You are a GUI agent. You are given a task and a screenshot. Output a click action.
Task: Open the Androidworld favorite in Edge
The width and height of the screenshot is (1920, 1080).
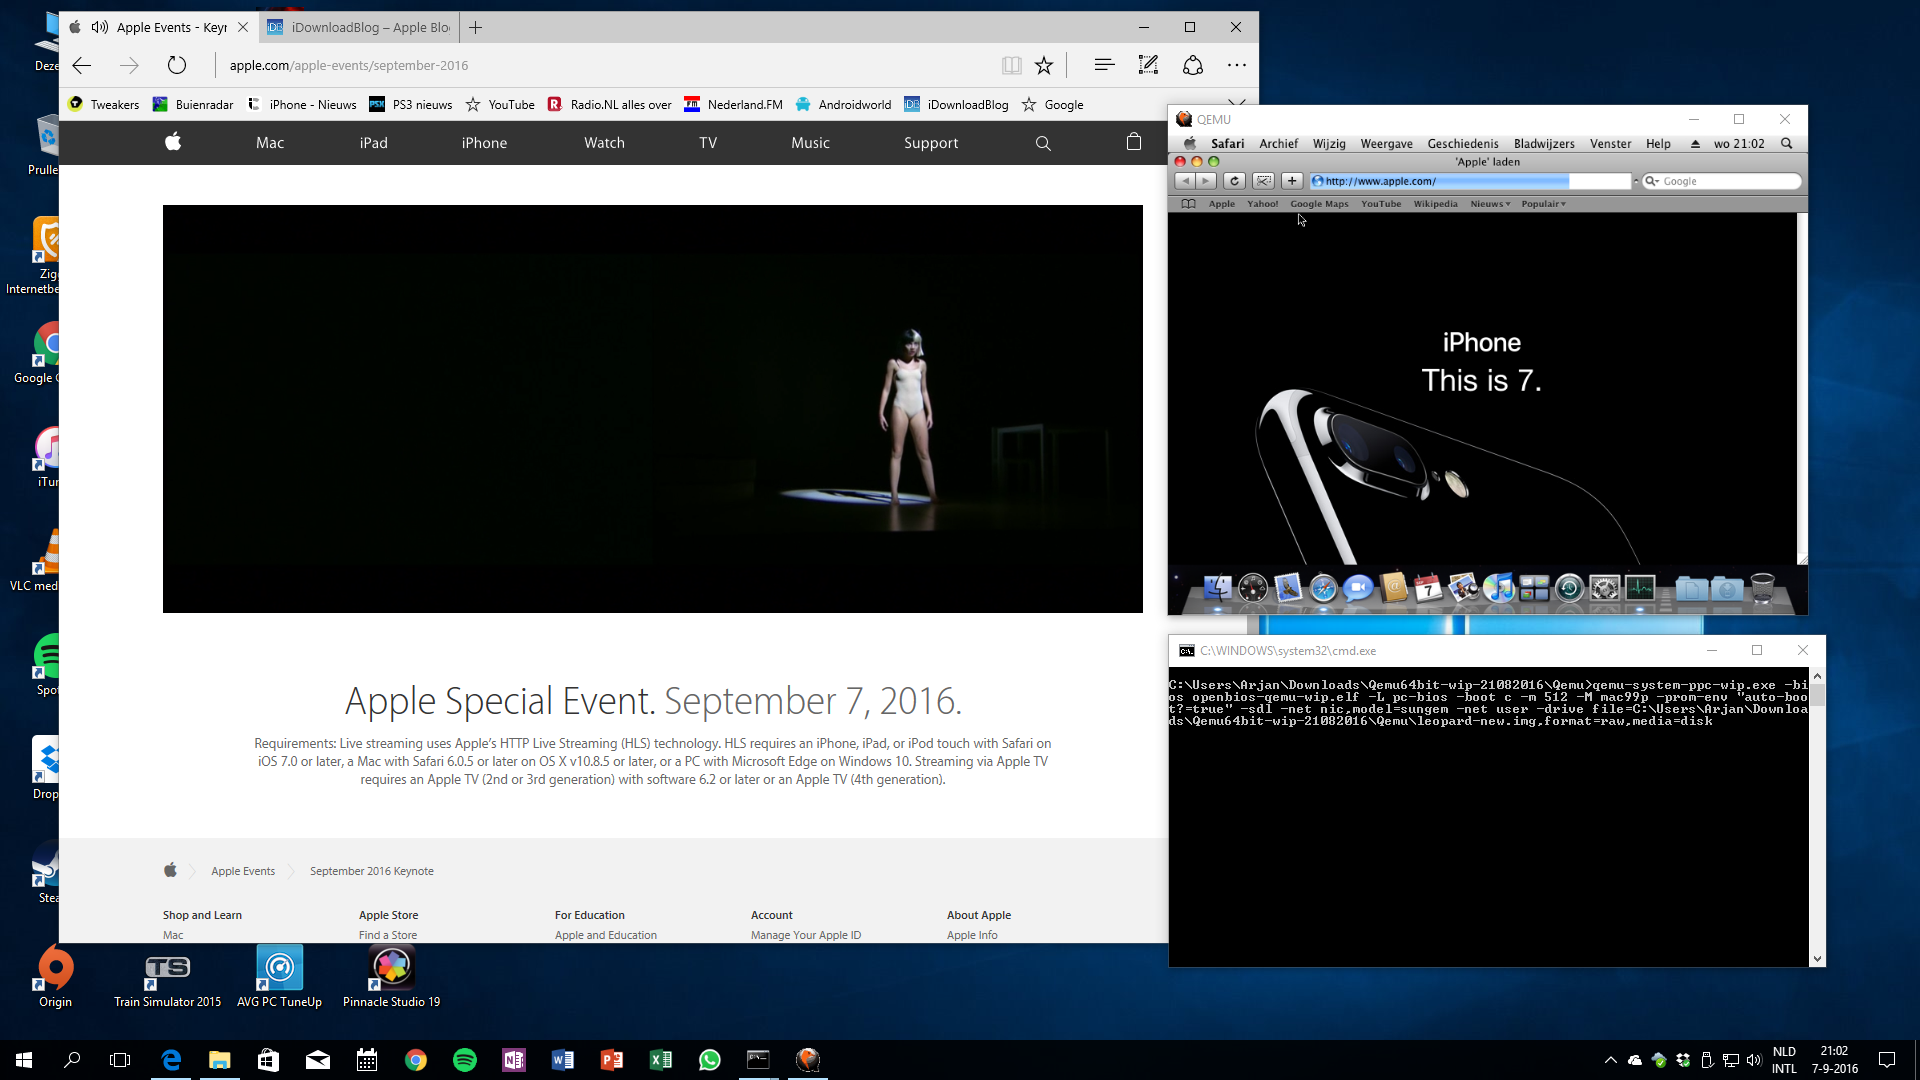(x=843, y=104)
